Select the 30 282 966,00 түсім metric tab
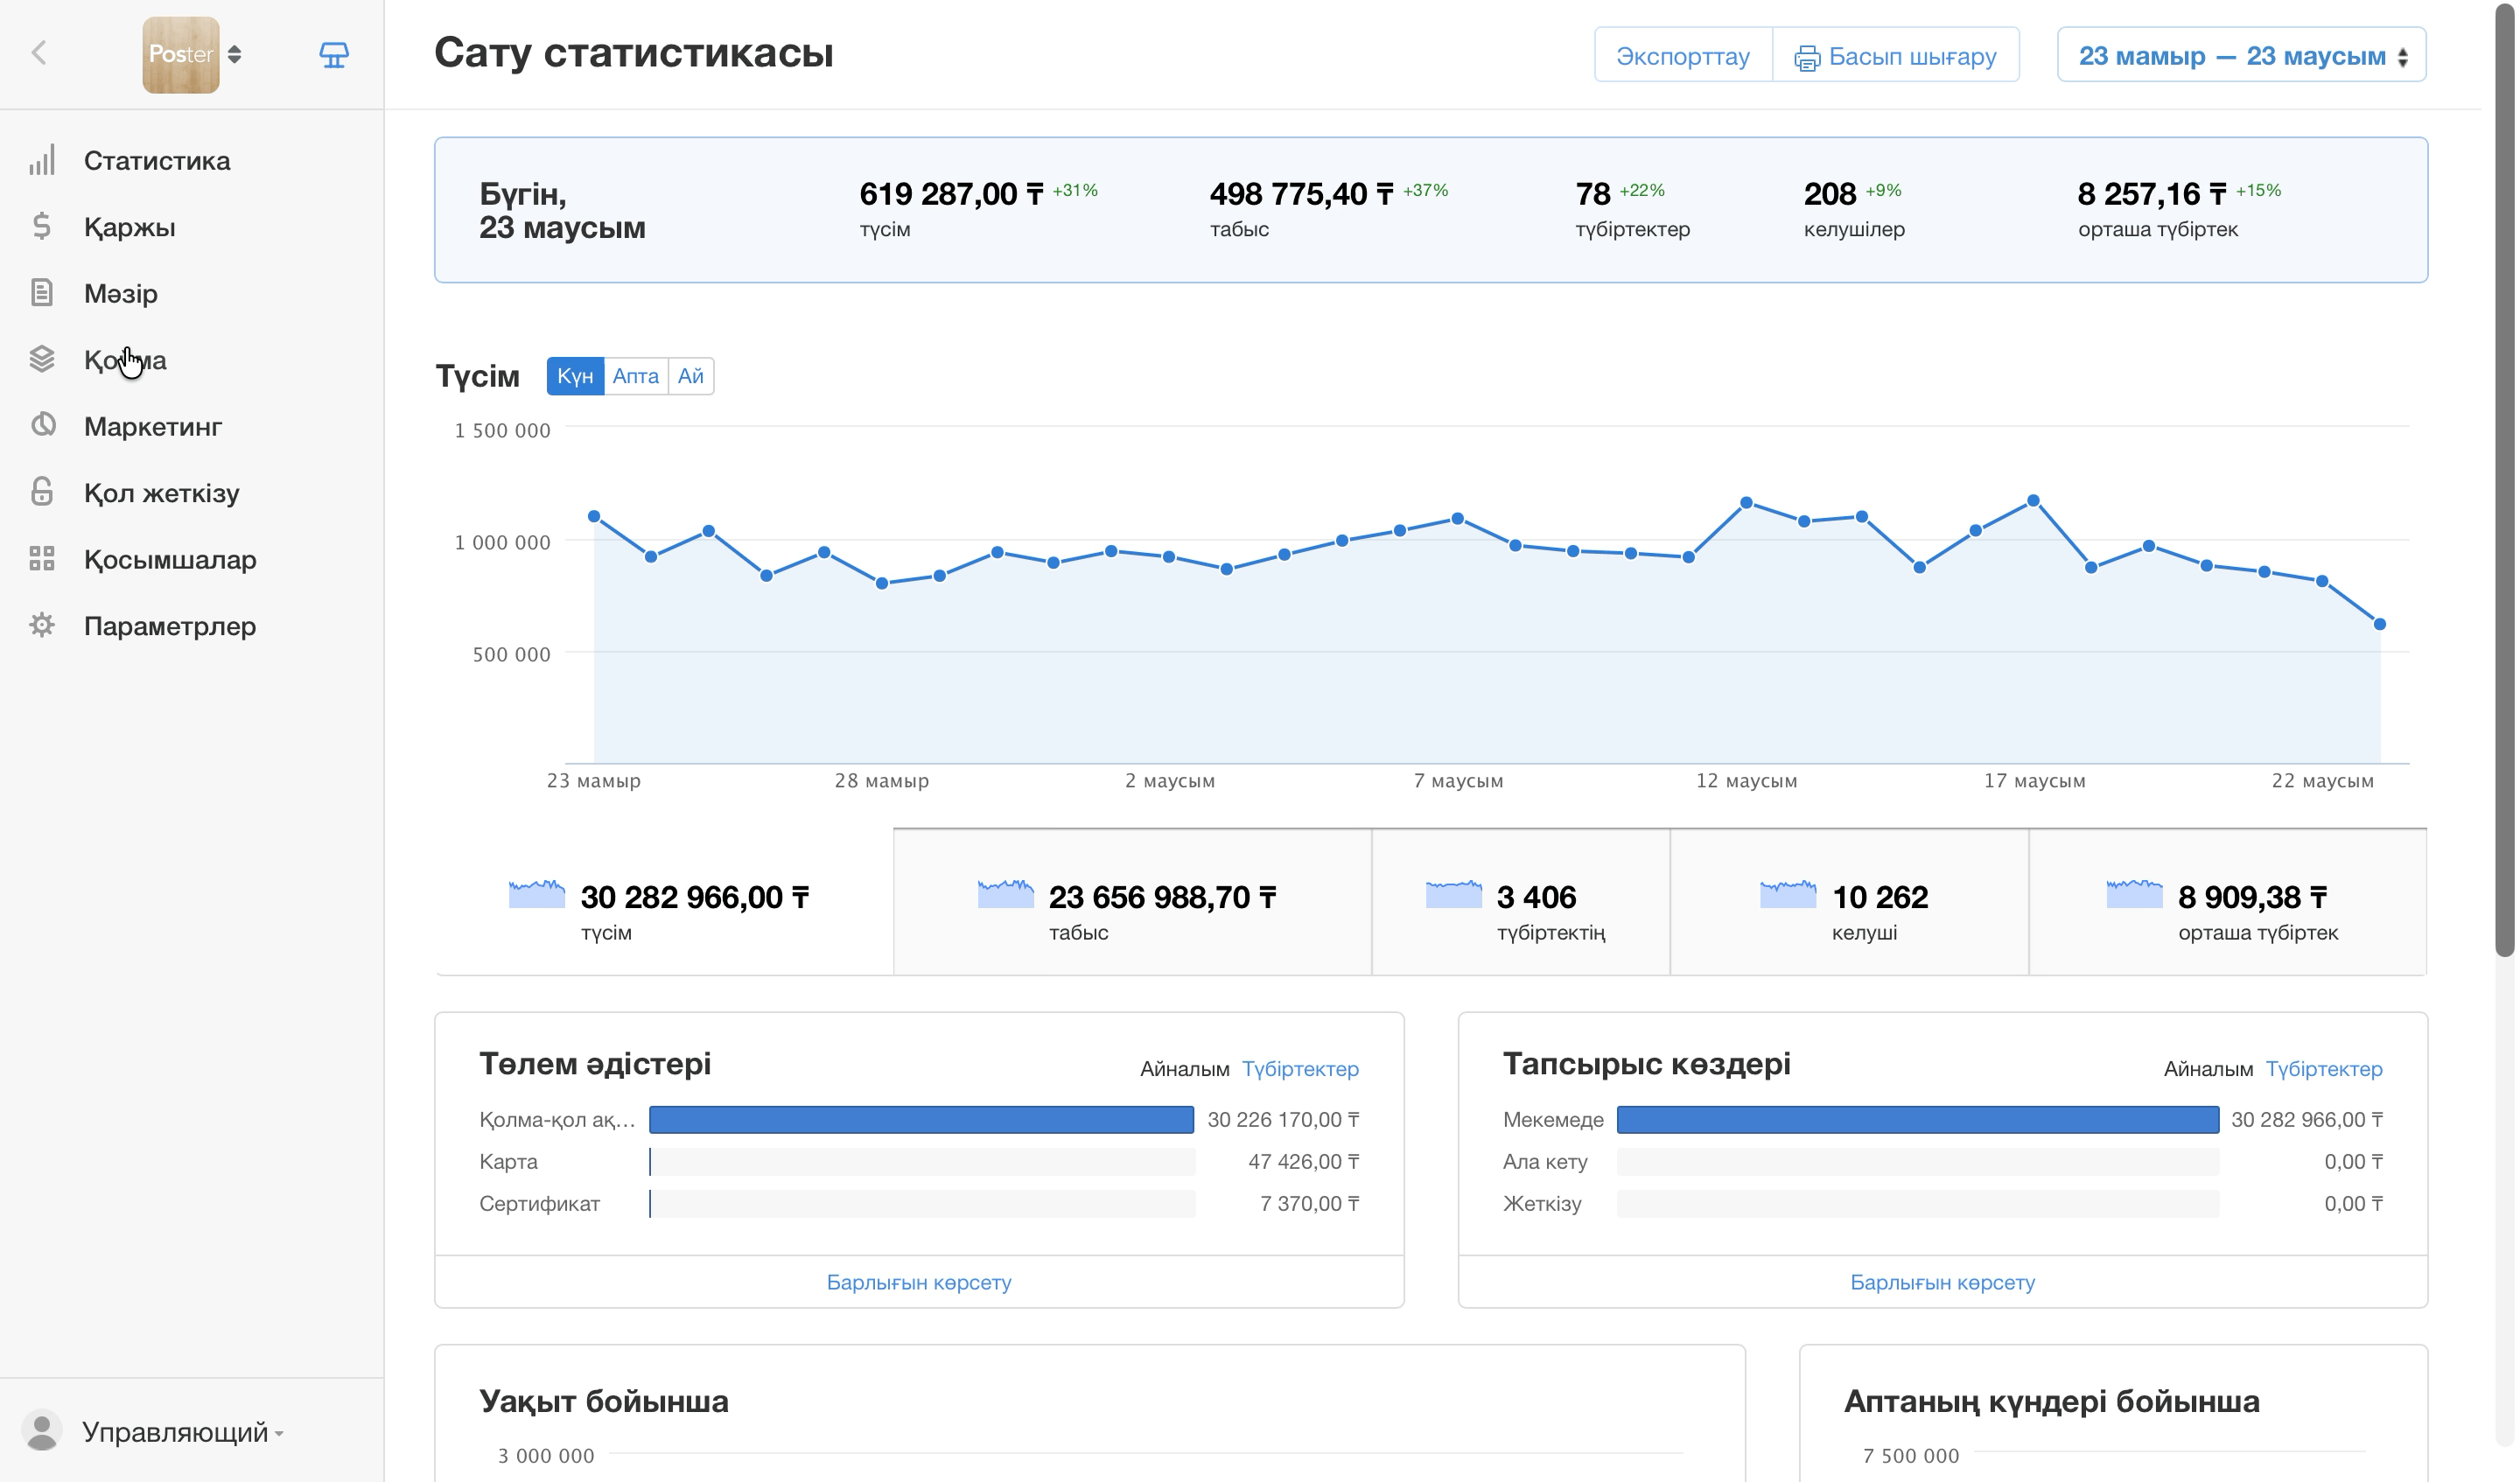The height and width of the screenshot is (1482, 2520). pyautogui.click(x=664, y=903)
